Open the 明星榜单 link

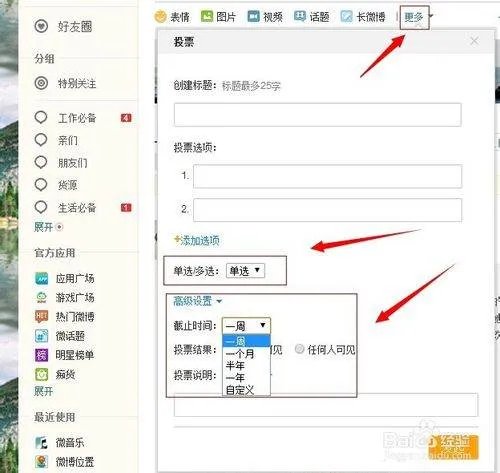click(x=75, y=355)
